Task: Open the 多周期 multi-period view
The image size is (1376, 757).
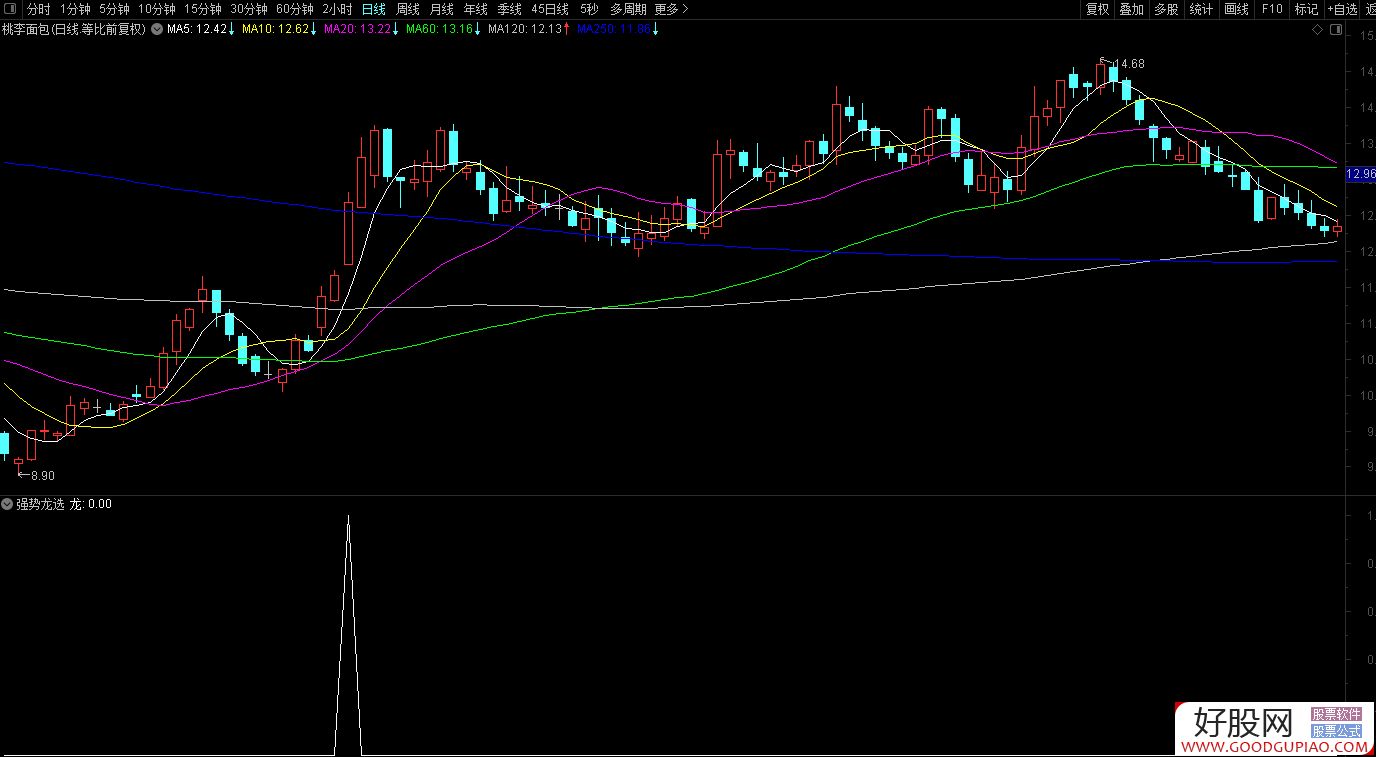Action: [x=628, y=9]
